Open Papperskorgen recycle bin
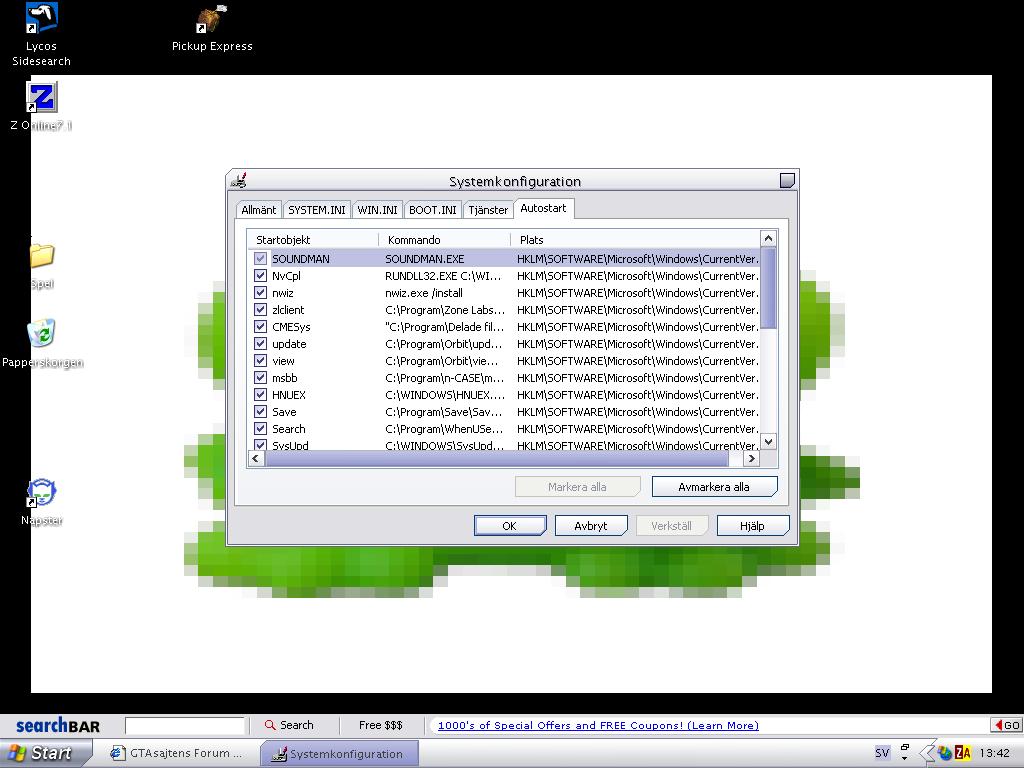 [x=42, y=344]
